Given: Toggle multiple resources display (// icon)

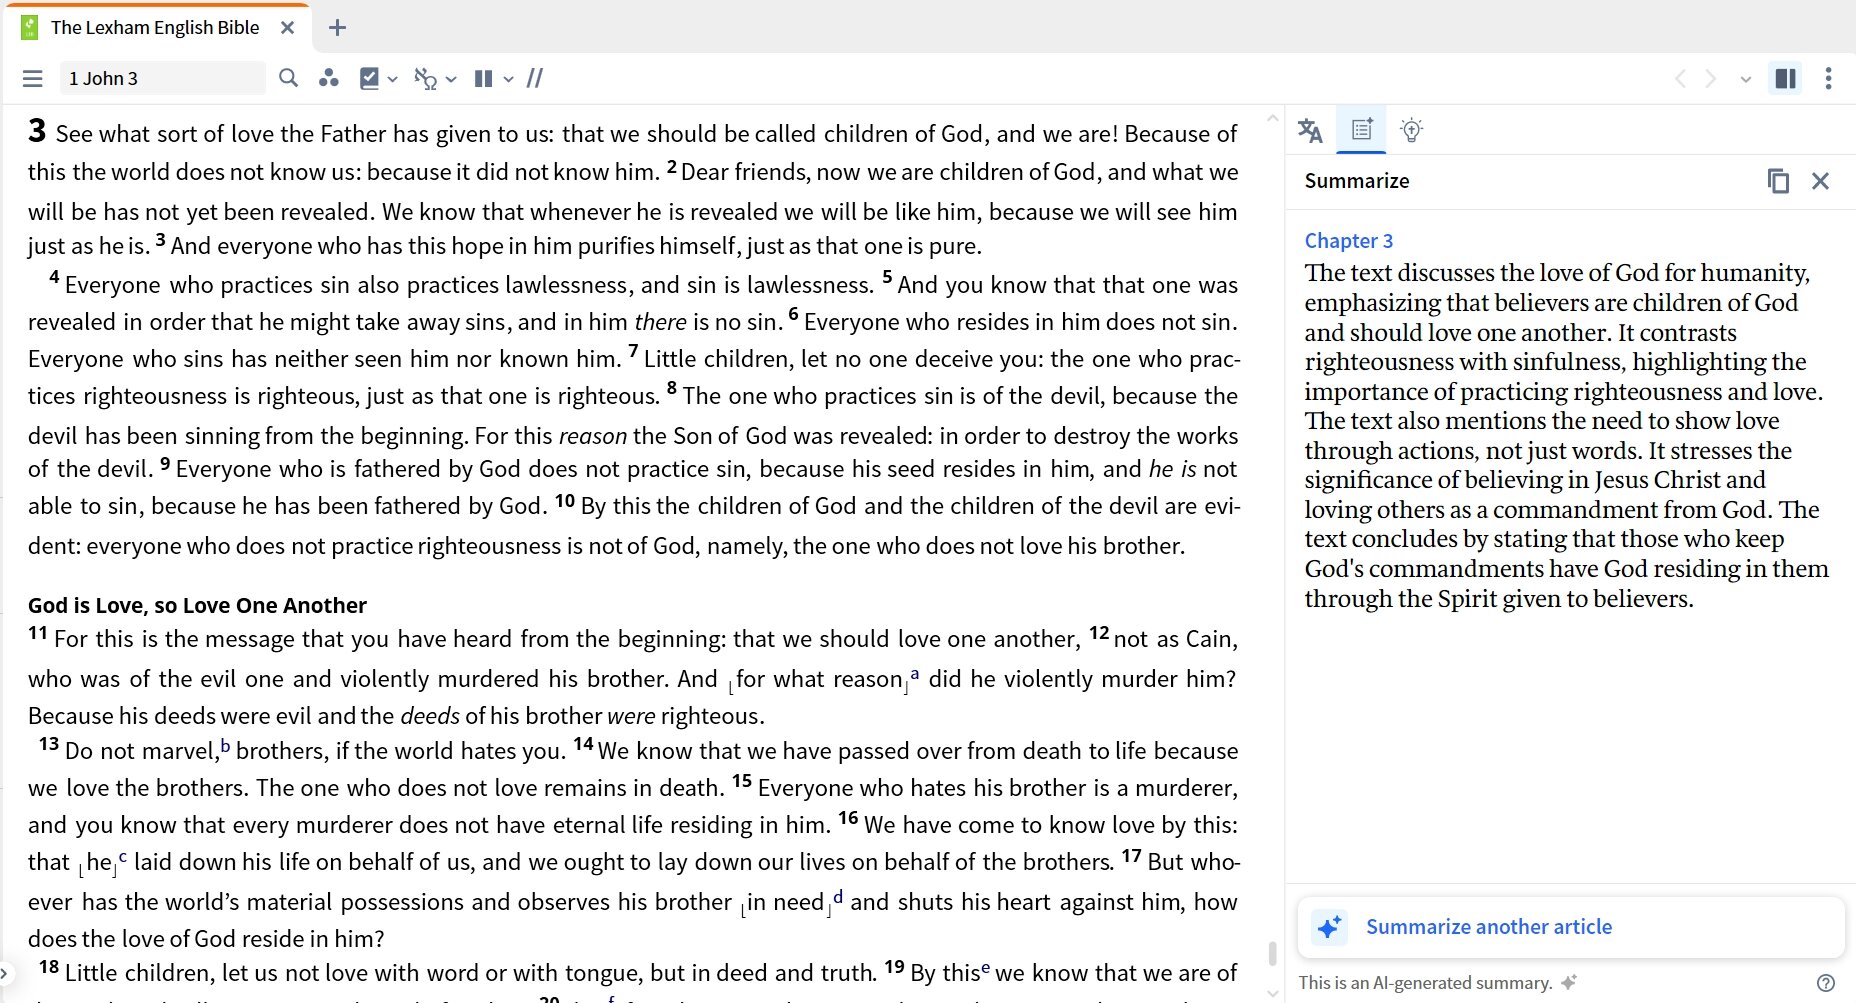Looking at the screenshot, I should [536, 78].
